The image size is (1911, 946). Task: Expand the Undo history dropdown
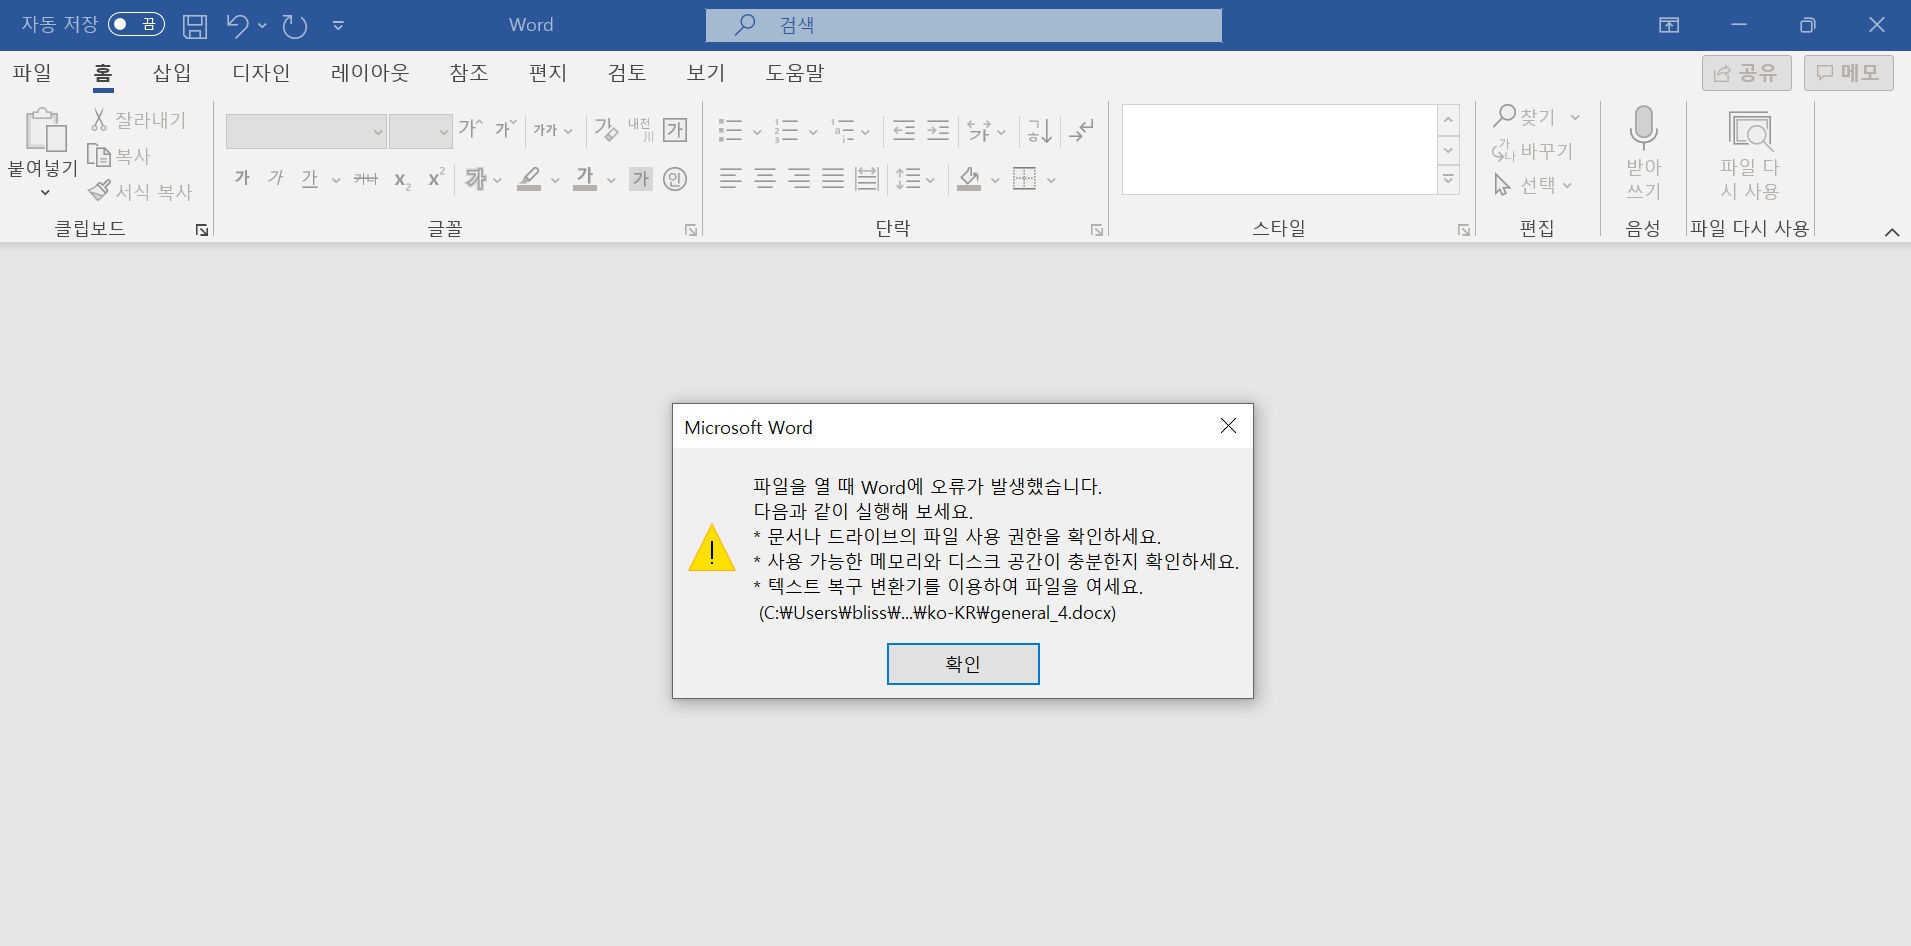[x=262, y=25]
